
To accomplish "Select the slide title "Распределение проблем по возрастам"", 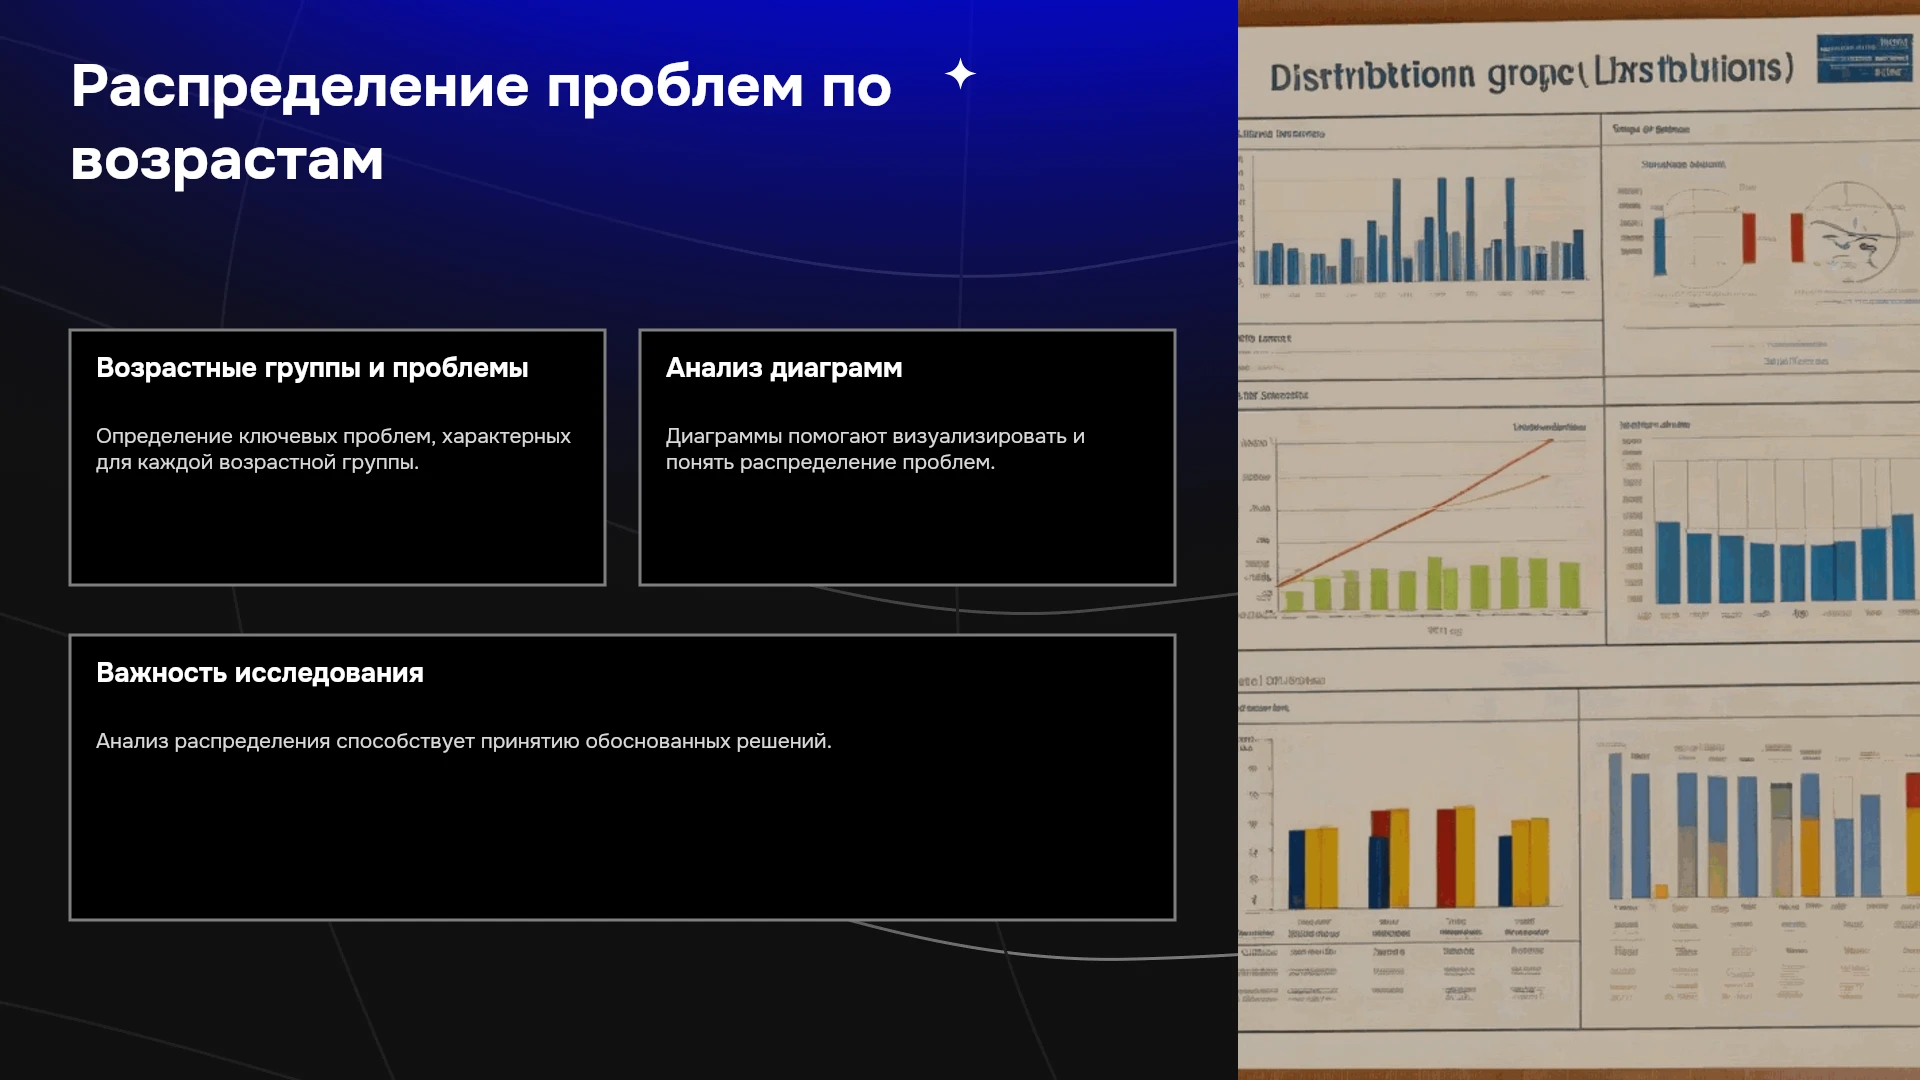I will pyautogui.click(x=481, y=123).
